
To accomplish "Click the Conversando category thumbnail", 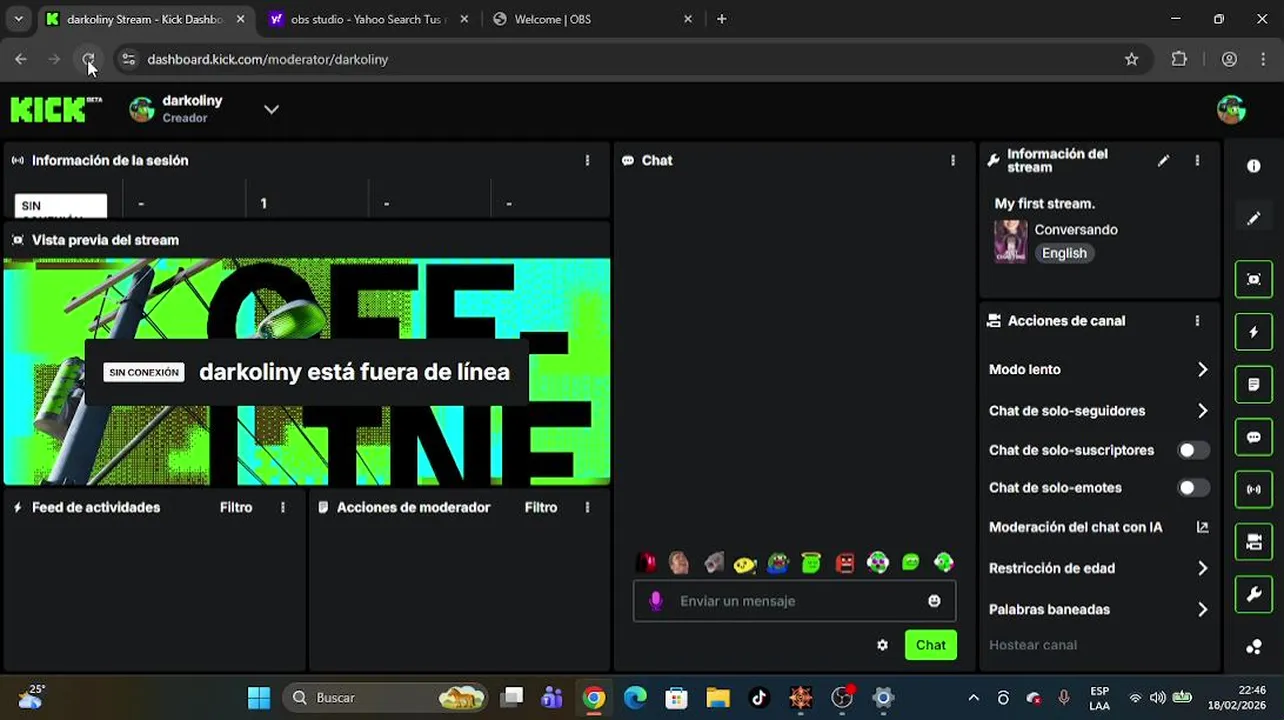I will (x=1010, y=242).
